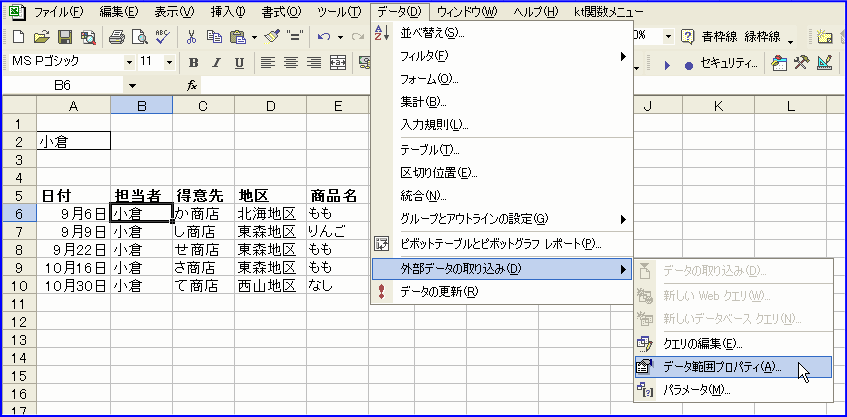Viewport: 847px width, 417px height.
Task: Toggle underline formatting
Action: (x=240, y=63)
